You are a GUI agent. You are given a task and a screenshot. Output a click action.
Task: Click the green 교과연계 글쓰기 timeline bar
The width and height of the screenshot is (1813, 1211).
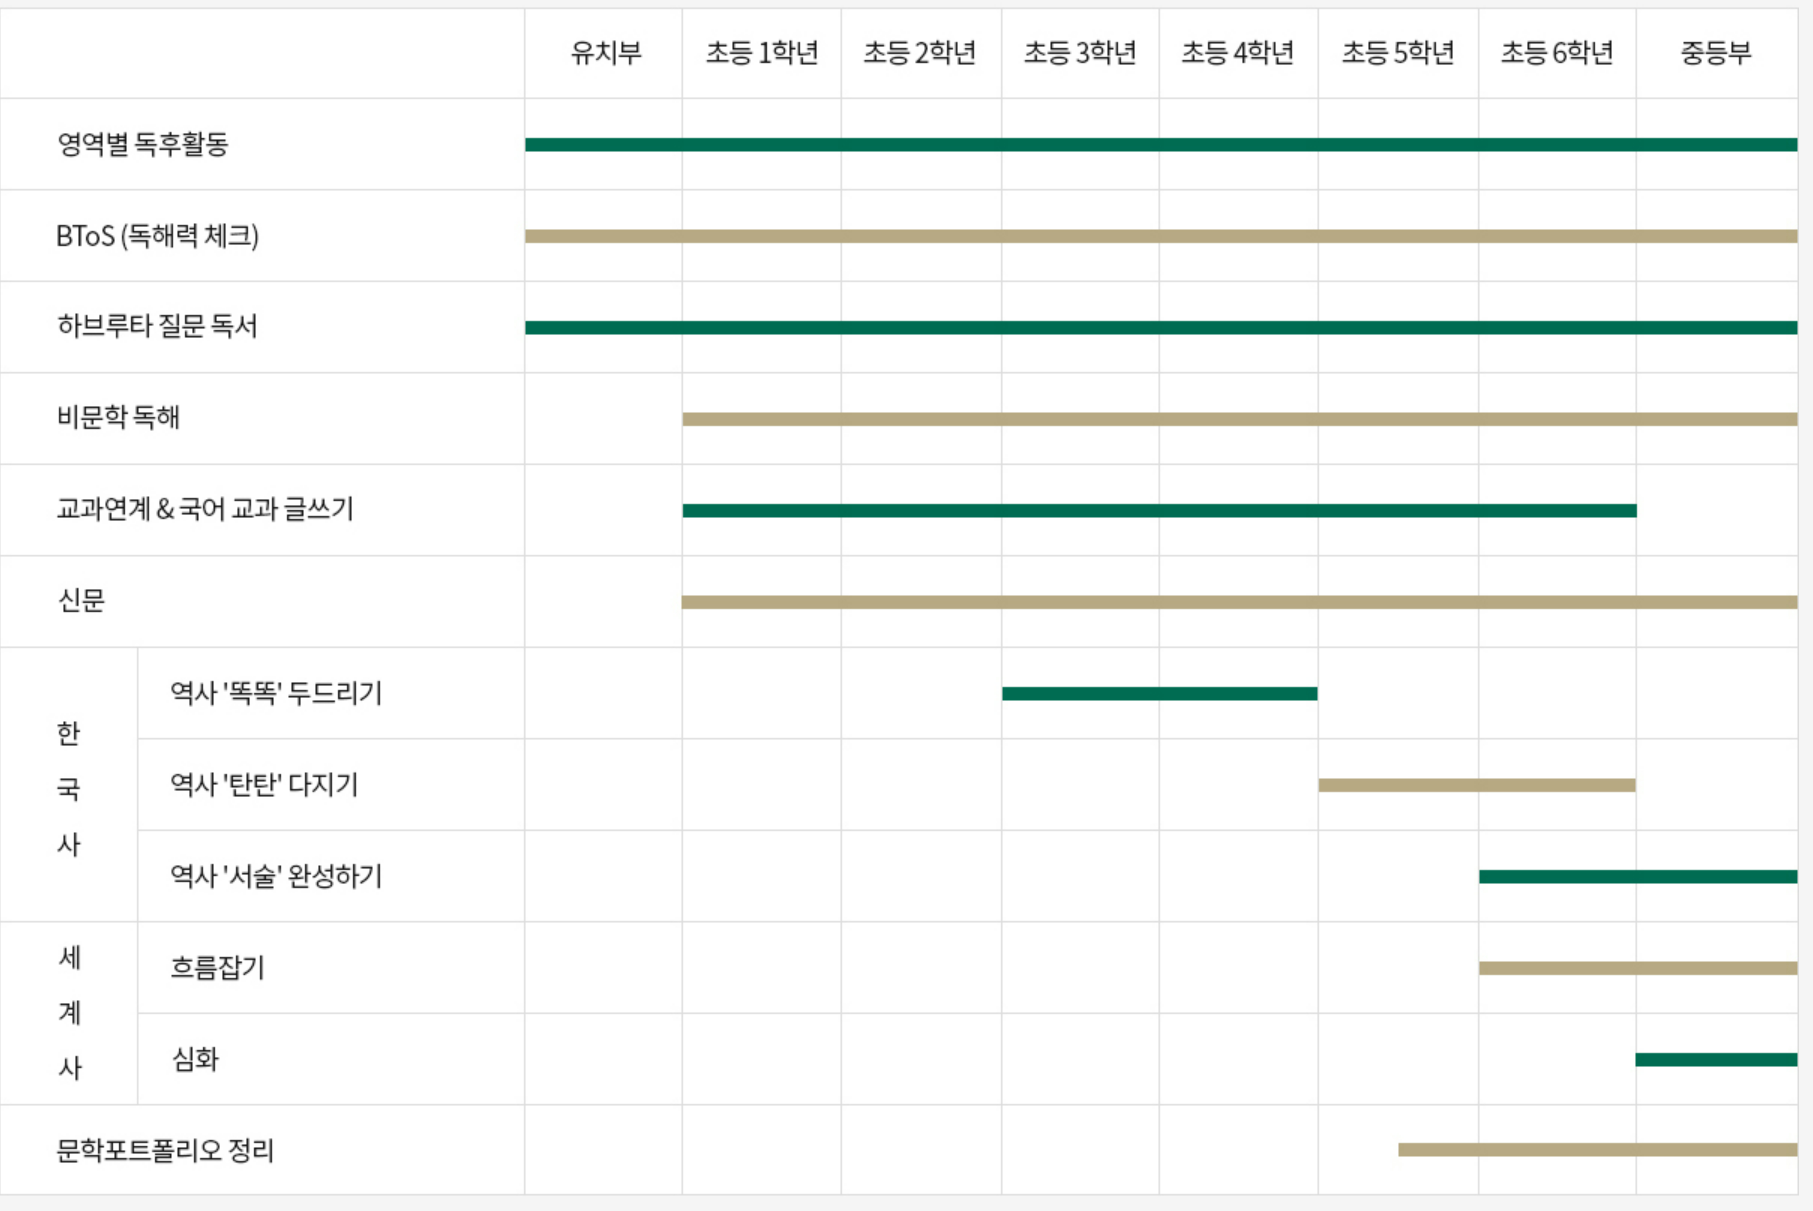[x=1160, y=510]
